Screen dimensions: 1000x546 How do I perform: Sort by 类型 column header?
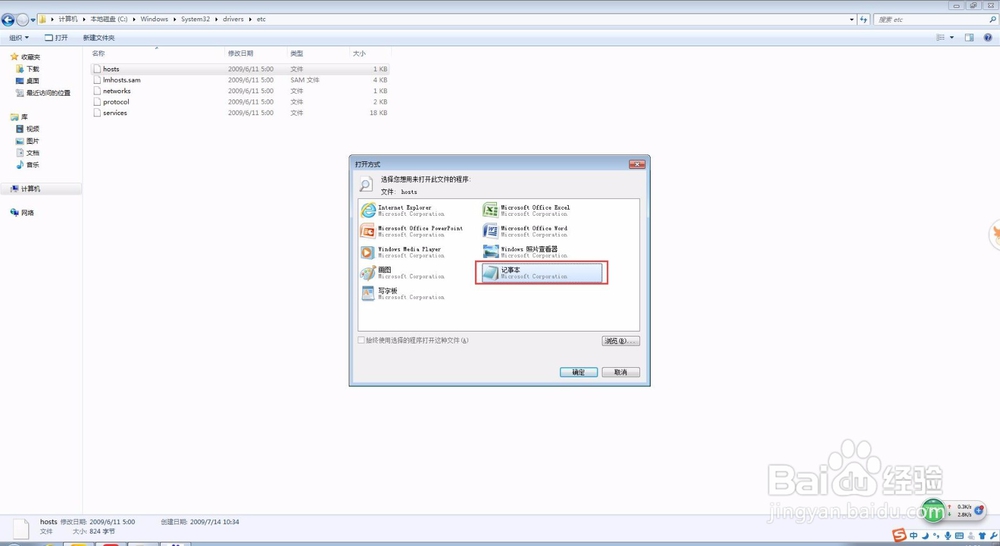click(297, 54)
